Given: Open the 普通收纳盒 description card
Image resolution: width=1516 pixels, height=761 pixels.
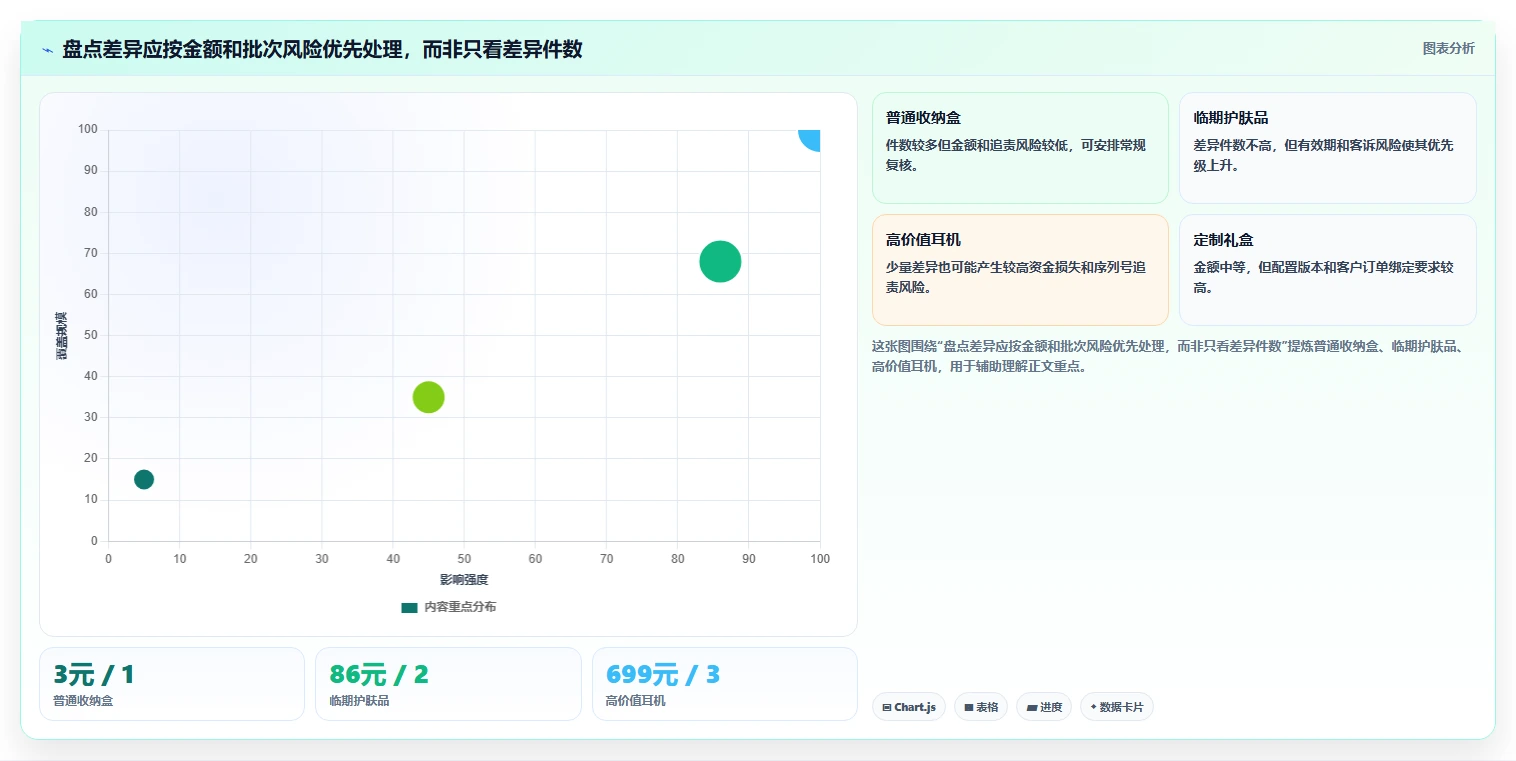Looking at the screenshot, I should coord(1020,148).
